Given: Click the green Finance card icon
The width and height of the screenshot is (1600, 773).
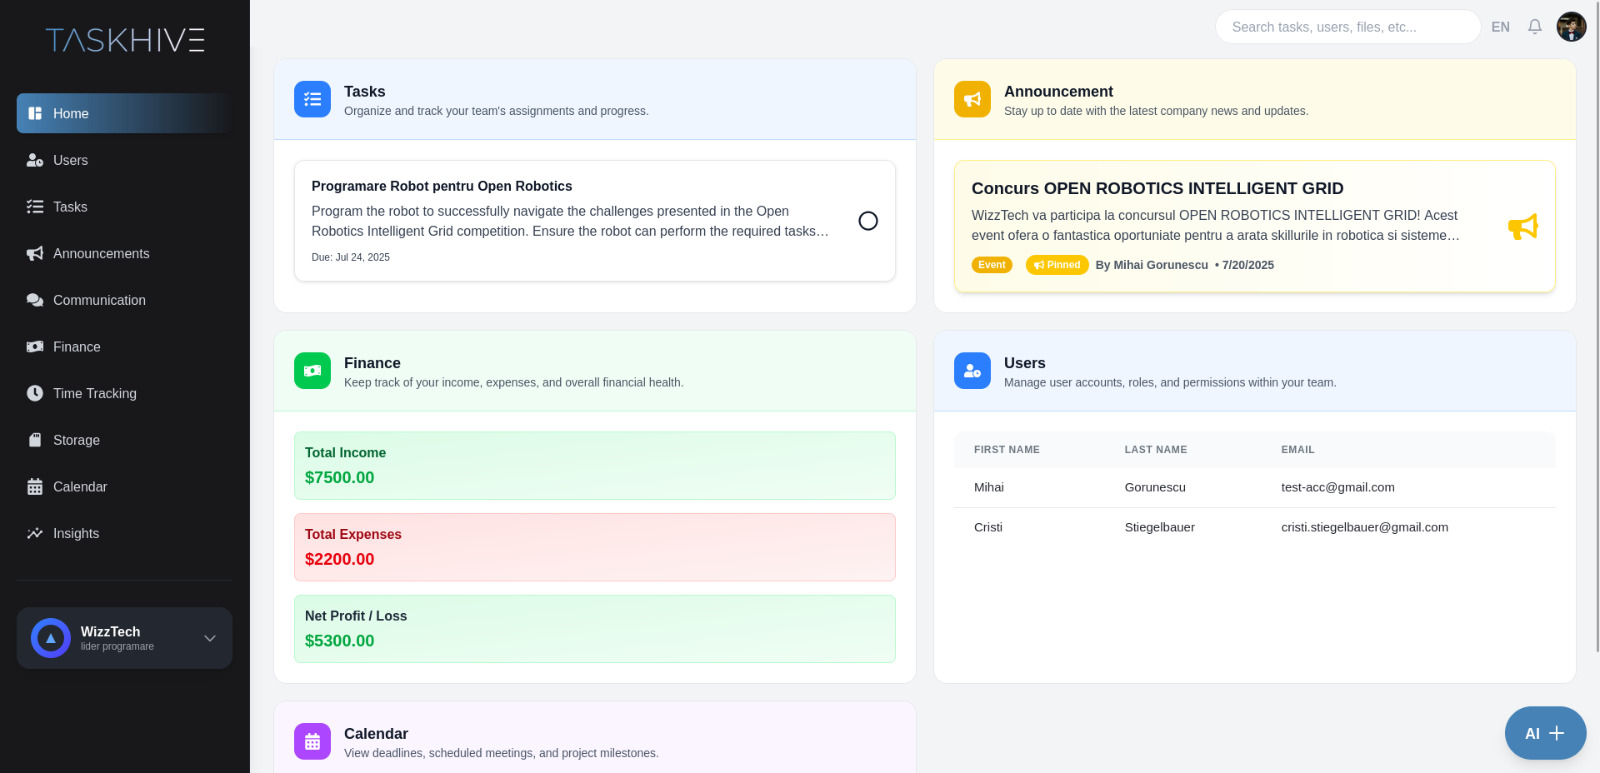Looking at the screenshot, I should click(x=312, y=371).
